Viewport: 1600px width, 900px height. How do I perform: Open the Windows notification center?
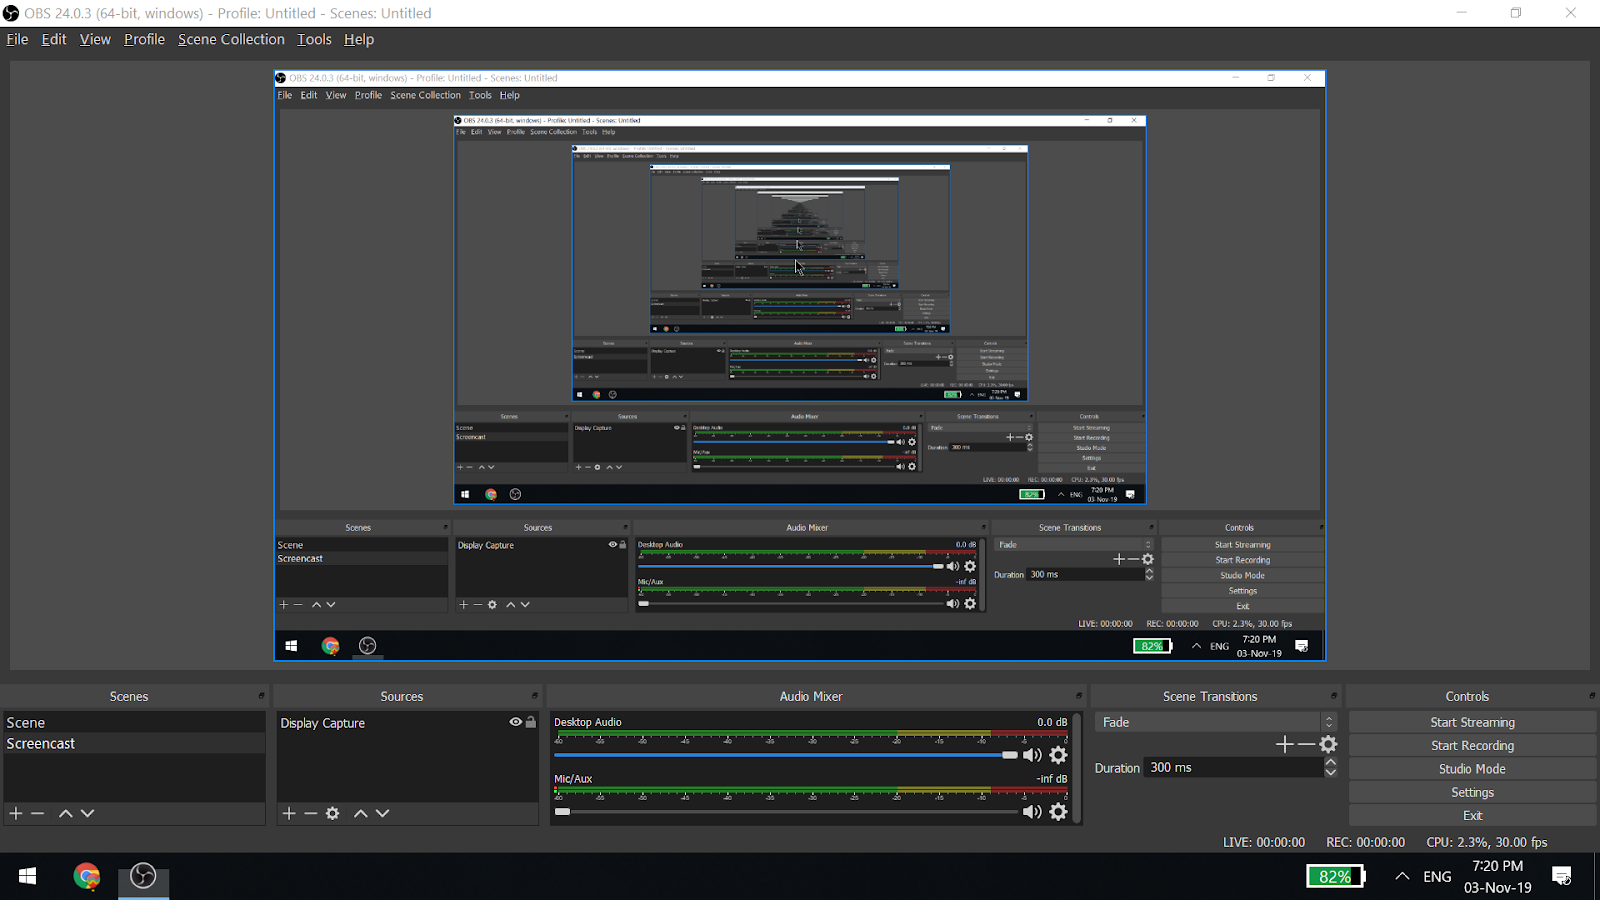pyautogui.click(x=1561, y=876)
